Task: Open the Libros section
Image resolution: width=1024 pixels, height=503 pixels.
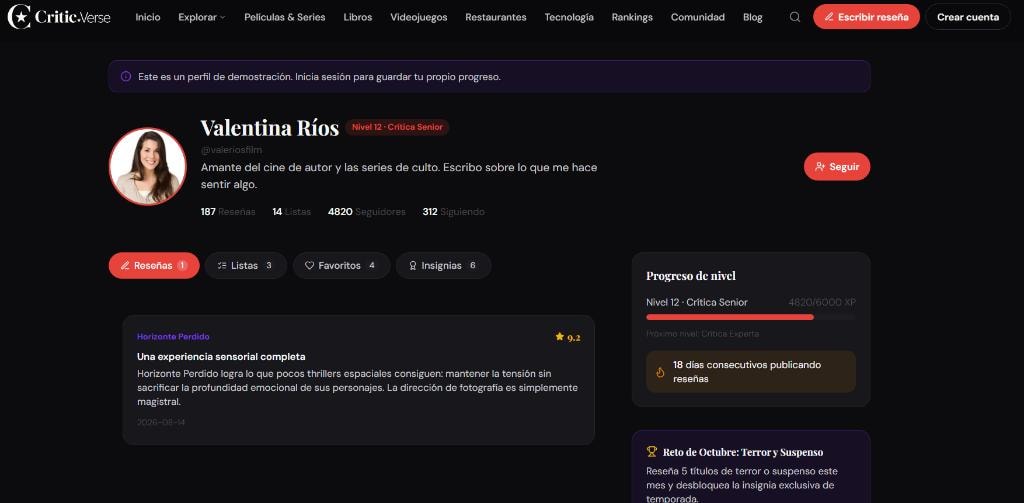Action: (358, 17)
